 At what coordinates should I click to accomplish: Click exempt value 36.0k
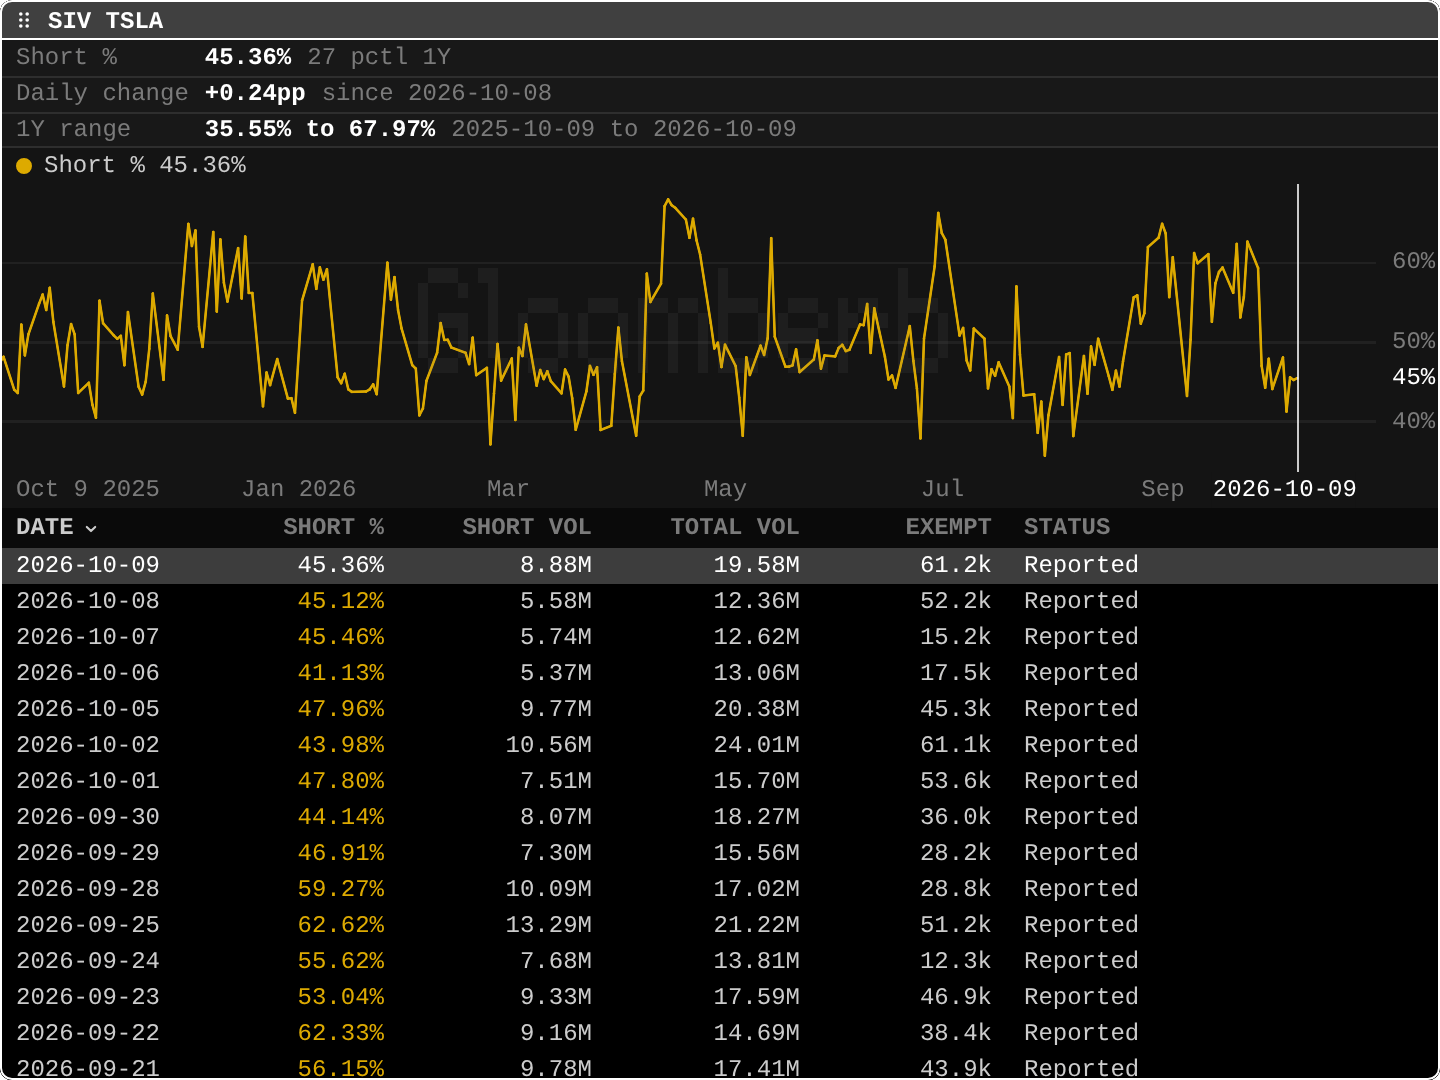coord(955,817)
